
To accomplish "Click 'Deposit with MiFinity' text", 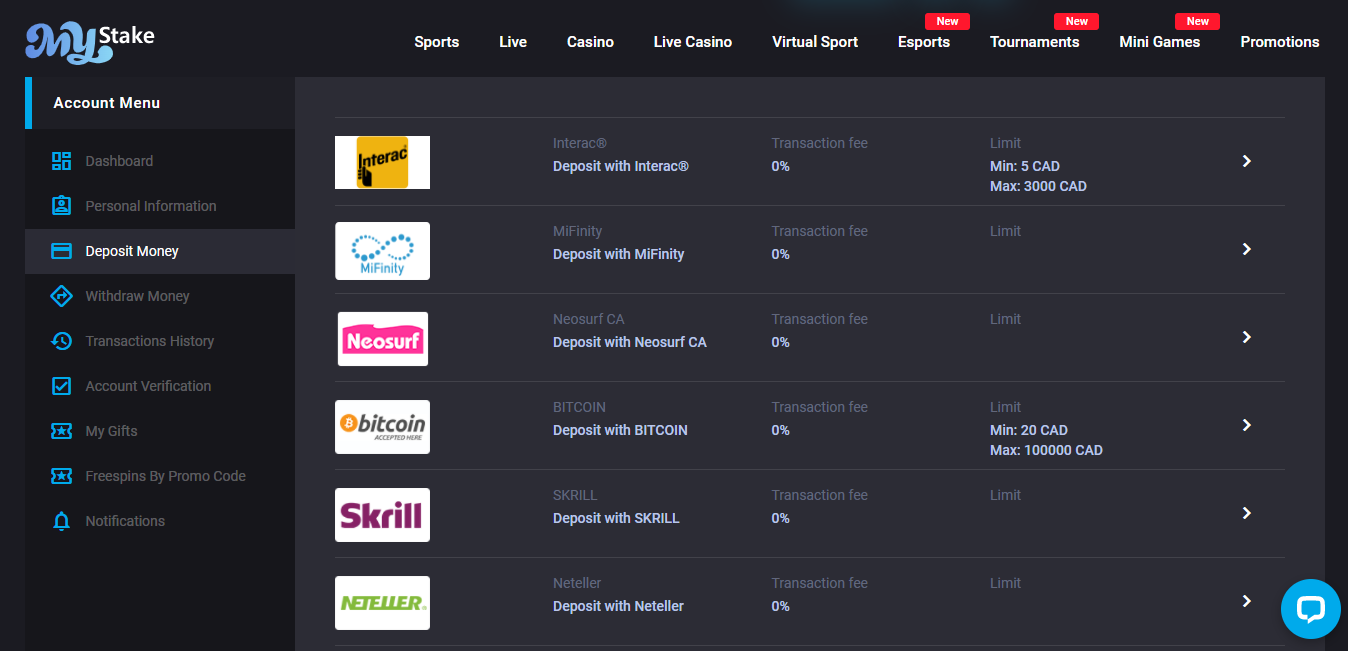I will point(619,254).
